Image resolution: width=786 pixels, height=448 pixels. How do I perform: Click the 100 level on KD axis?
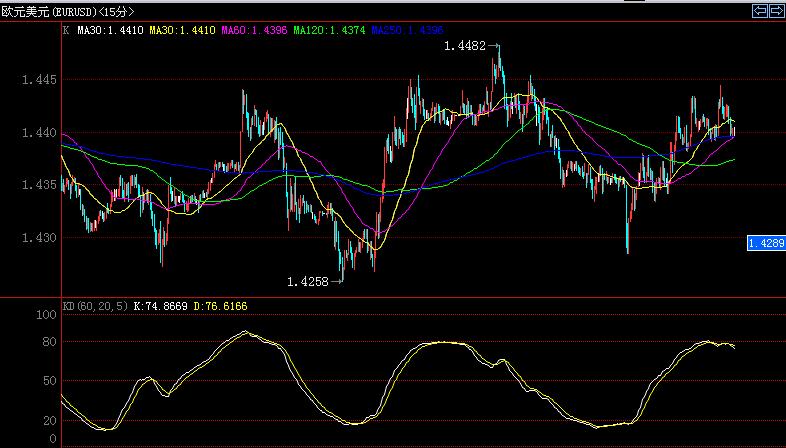[x=47, y=315]
